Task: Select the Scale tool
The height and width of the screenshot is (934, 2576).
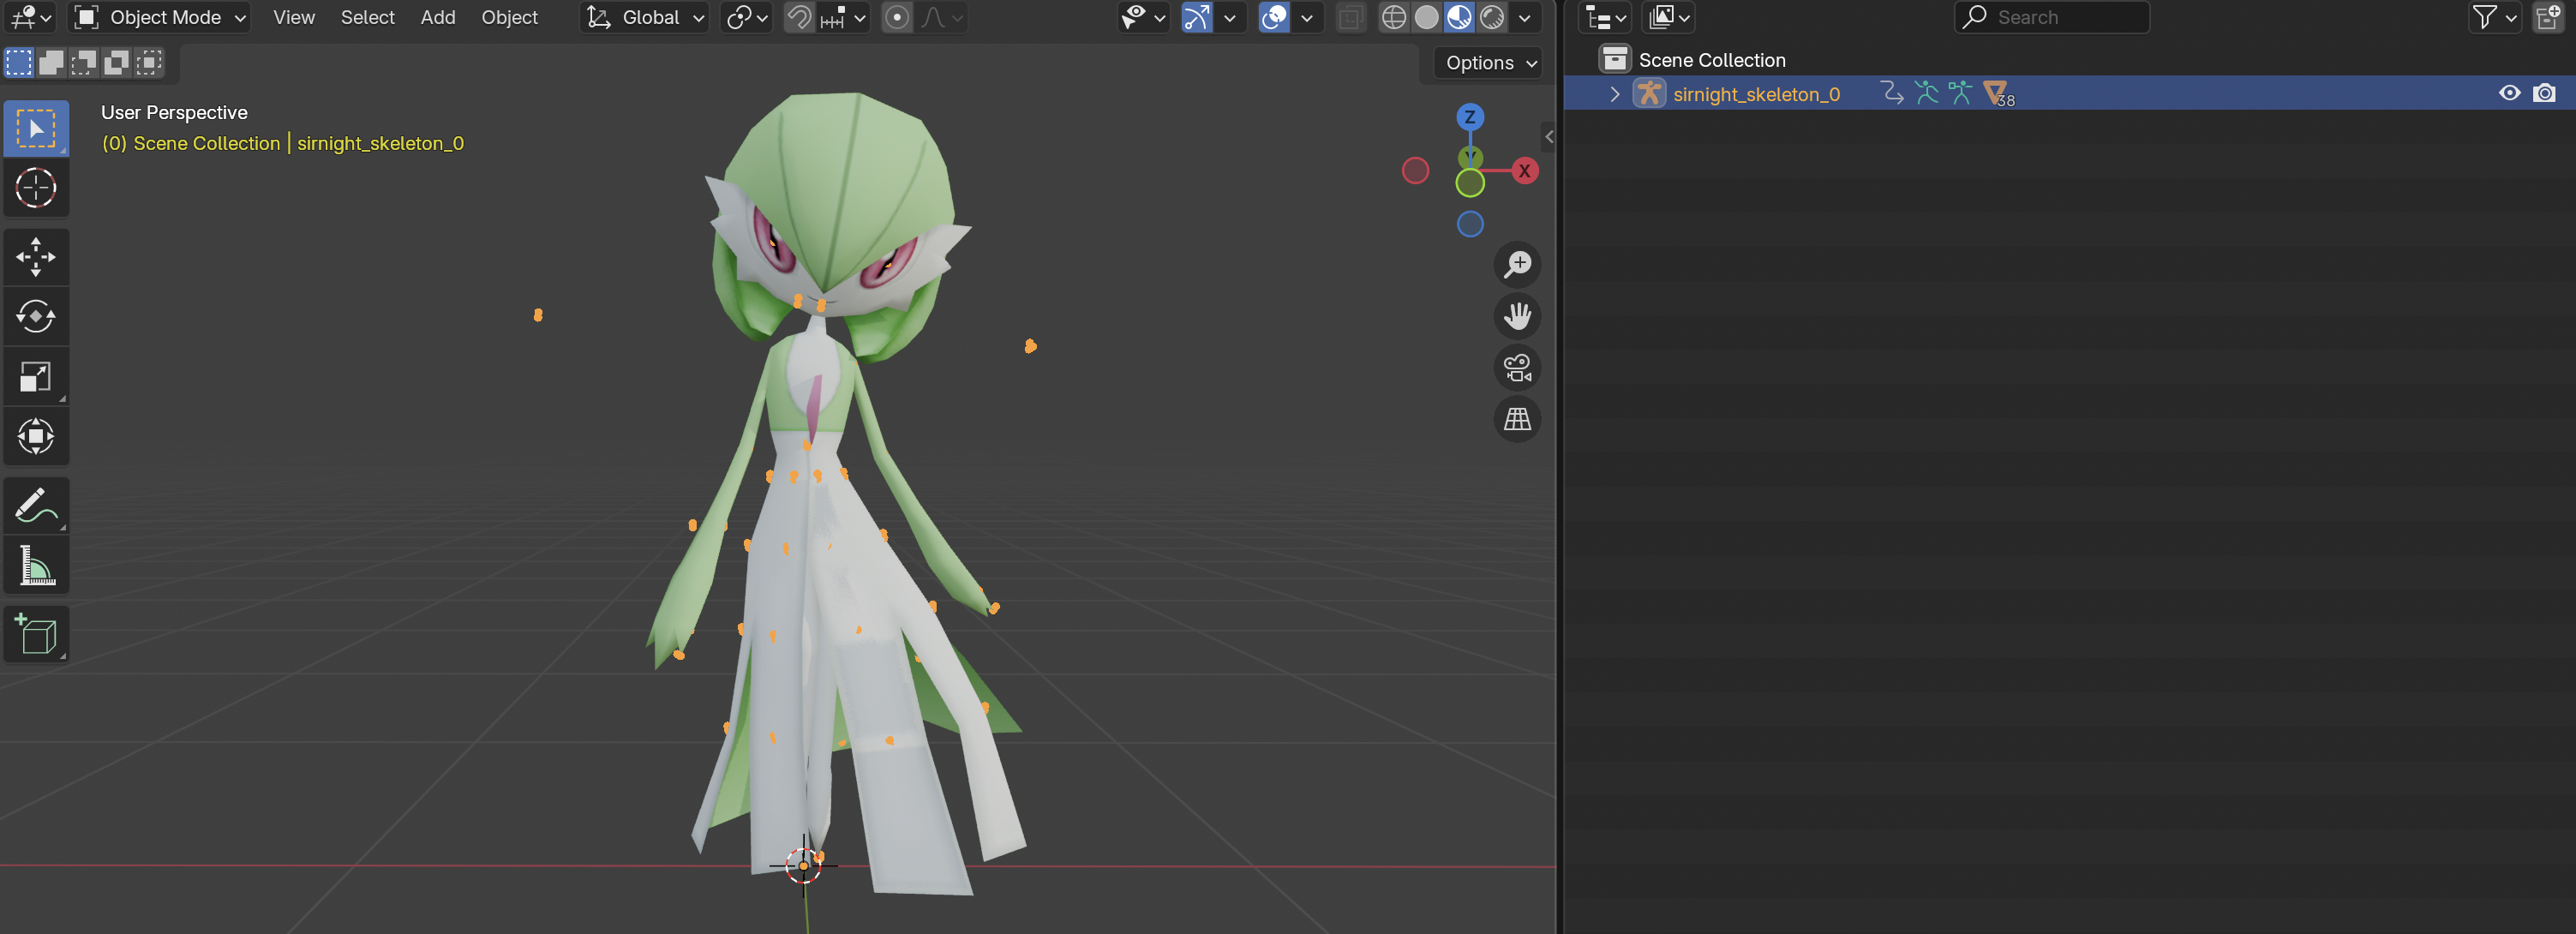Action: coord(36,376)
